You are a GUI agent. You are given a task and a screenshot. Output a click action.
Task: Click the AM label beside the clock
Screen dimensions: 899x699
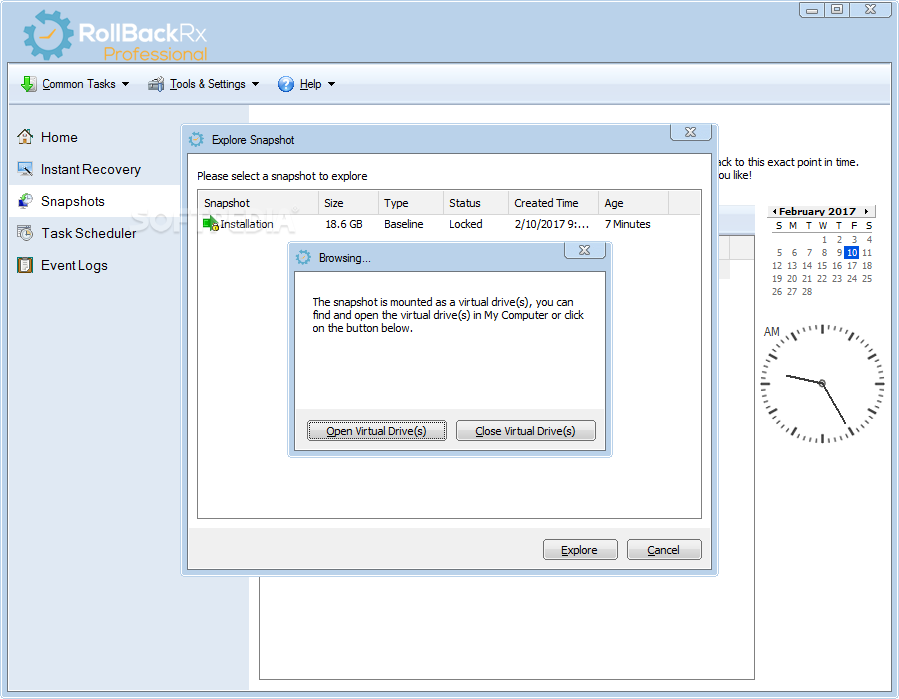point(772,331)
